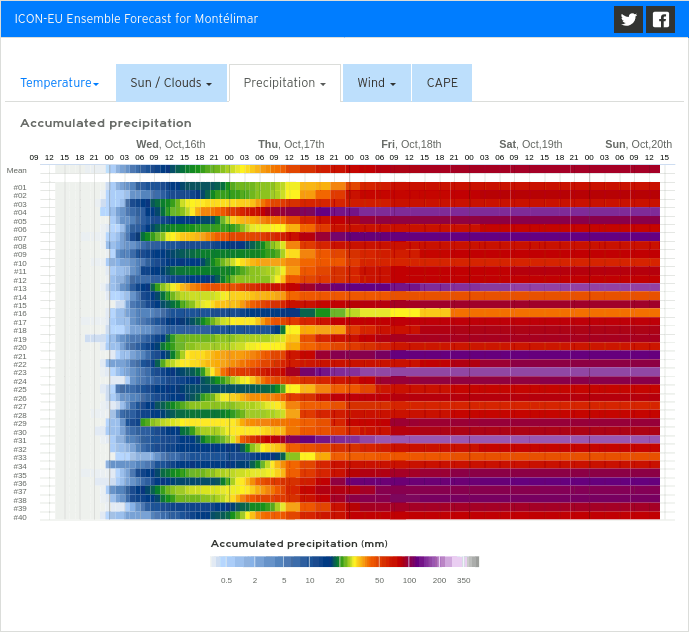The width and height of the screenshot is (689, 632).
Task: Open the Precipitation dropdown tab
Action: 285,83
